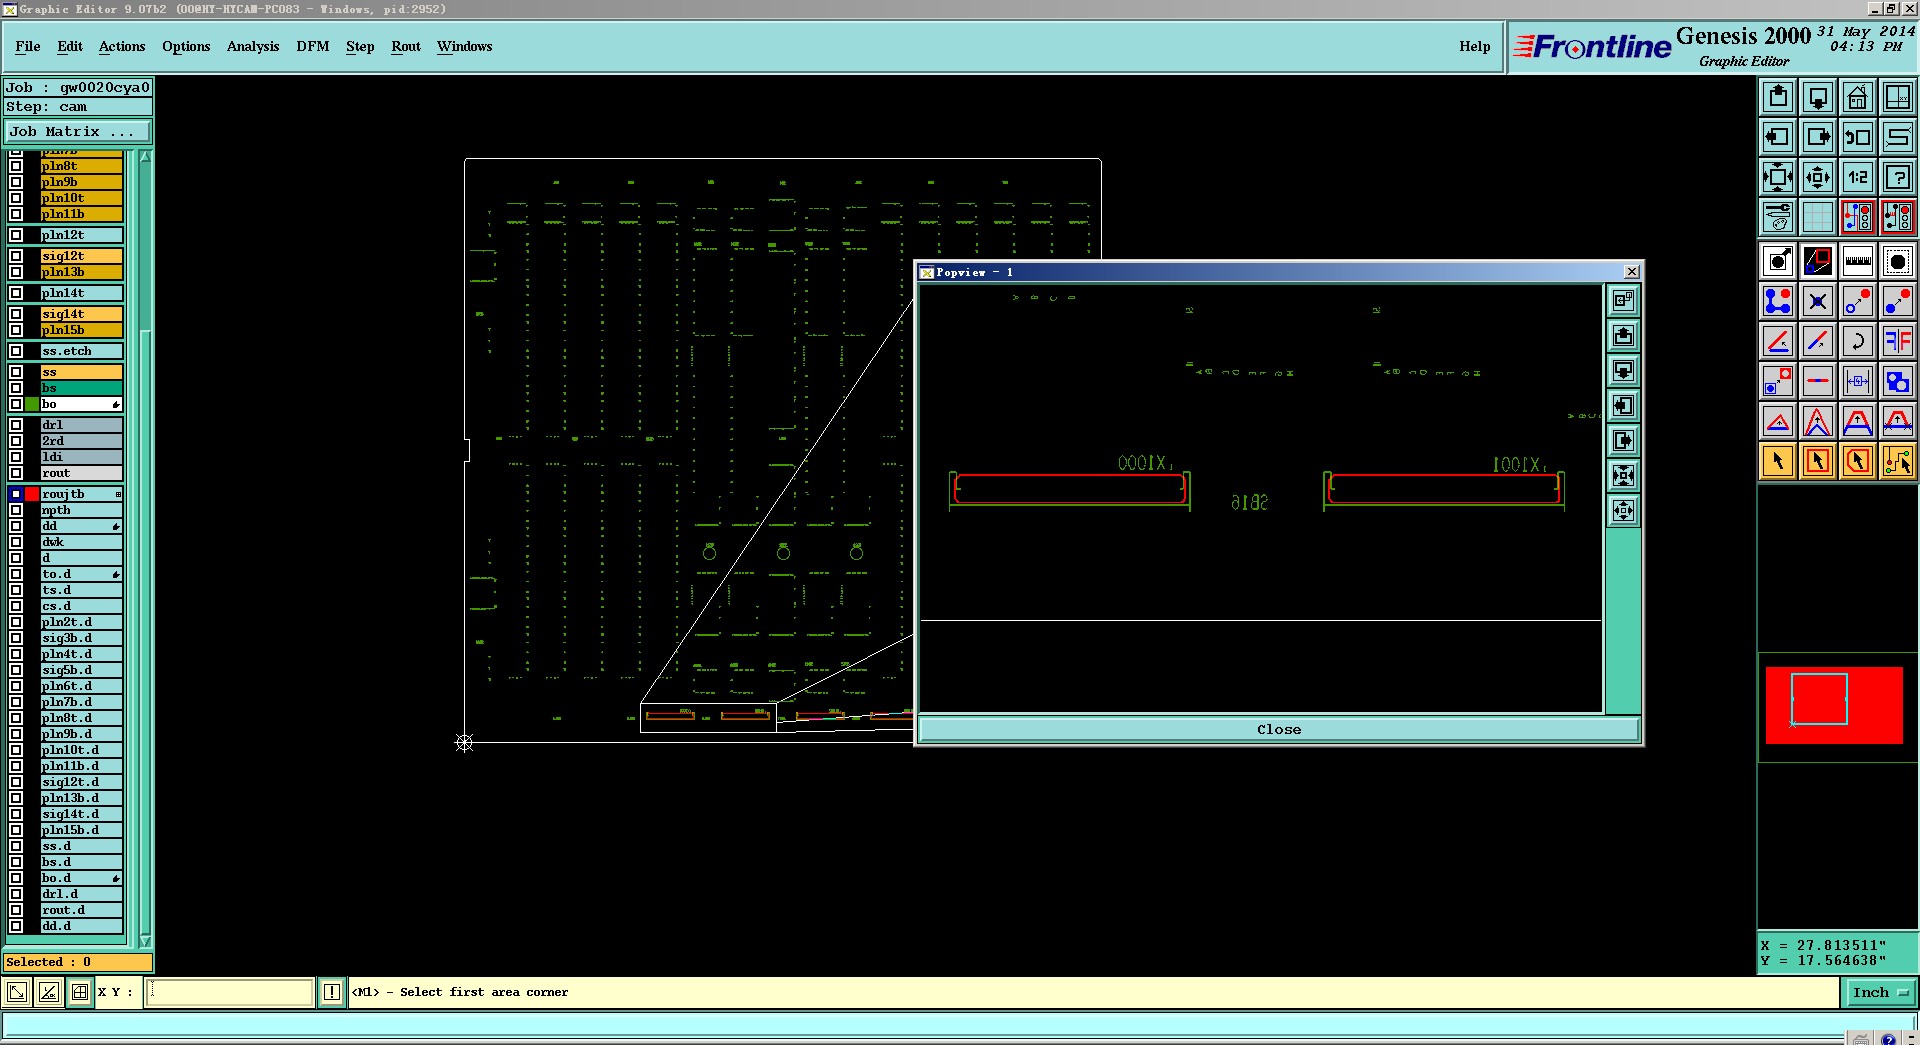This screenshot has width=1920, height=1045.
Task: Click the add feature pad-arrow icon
Action: point(1778,262)
